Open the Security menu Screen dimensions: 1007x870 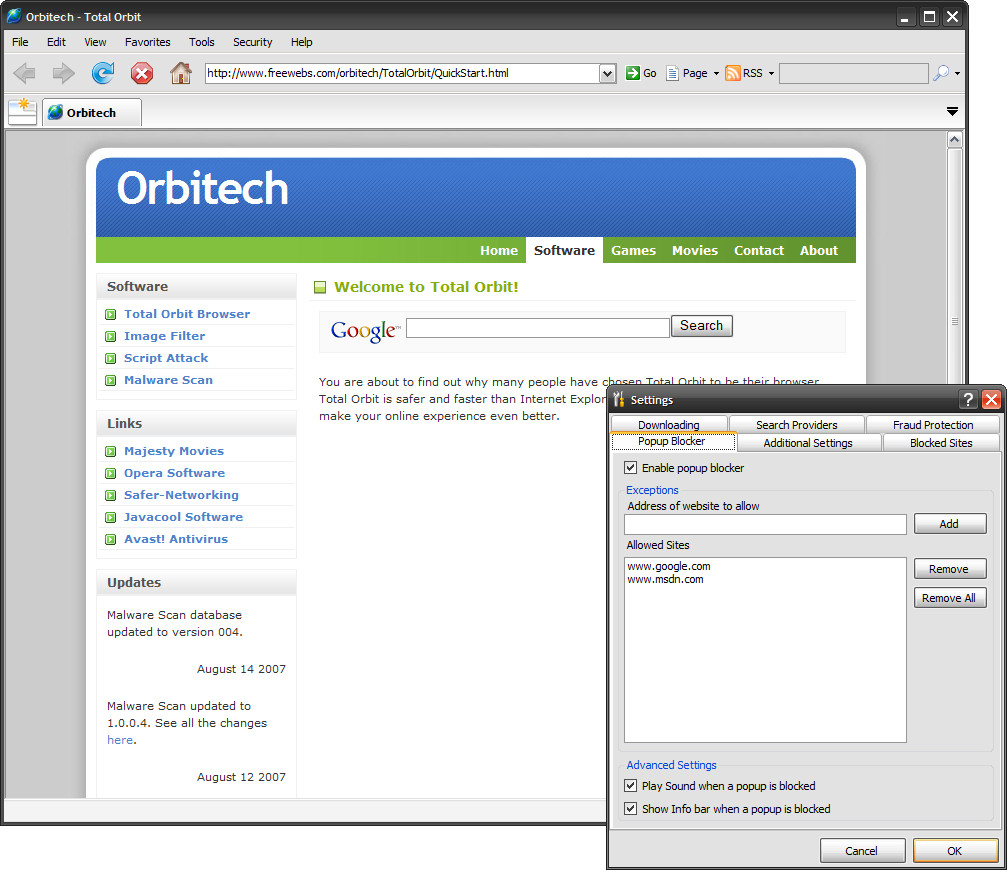coord(252,42)
